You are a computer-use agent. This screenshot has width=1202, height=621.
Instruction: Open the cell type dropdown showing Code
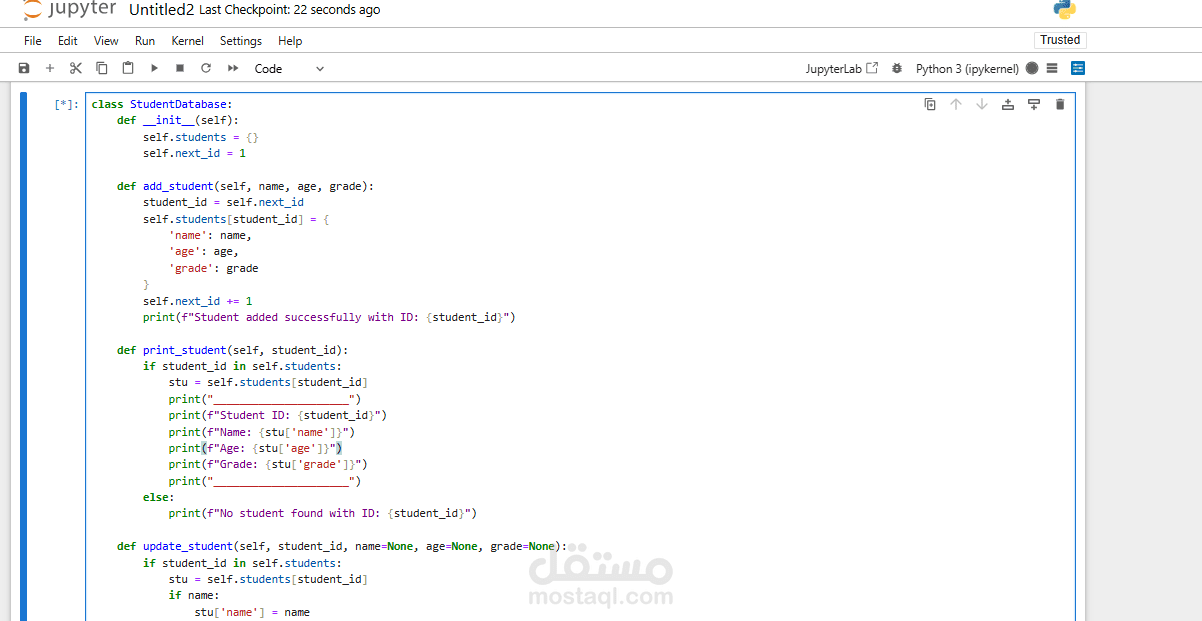pyautogui.click(x=290, y=68)
